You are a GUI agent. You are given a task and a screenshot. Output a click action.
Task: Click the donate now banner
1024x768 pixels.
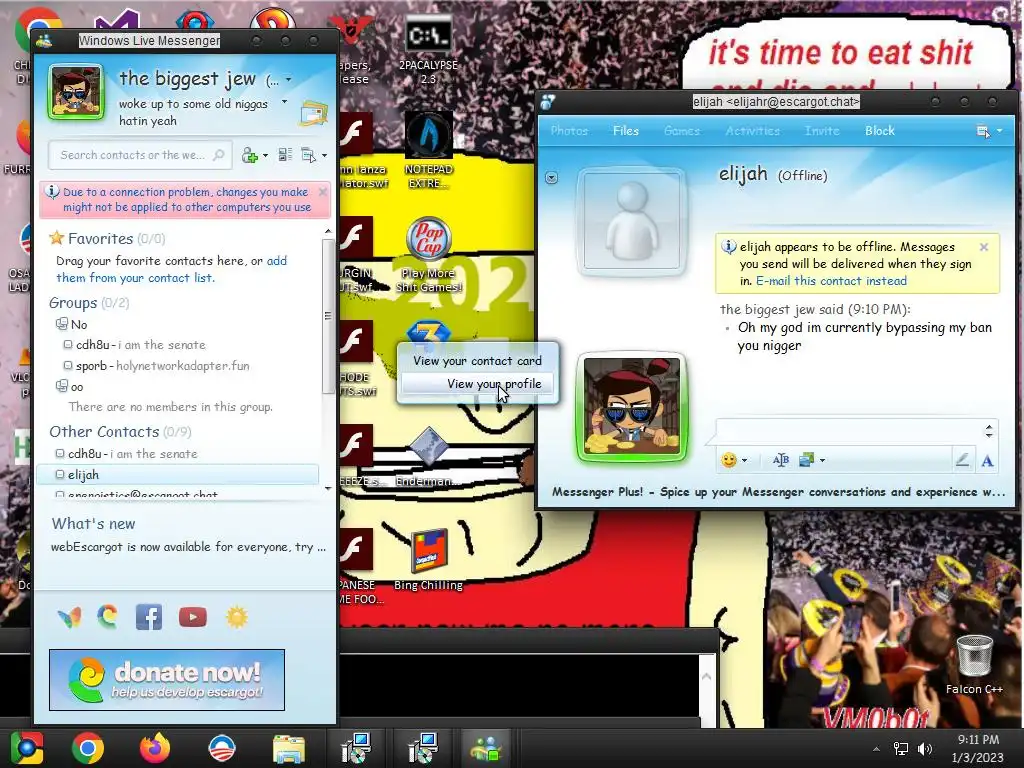click(x=167, y=680)
